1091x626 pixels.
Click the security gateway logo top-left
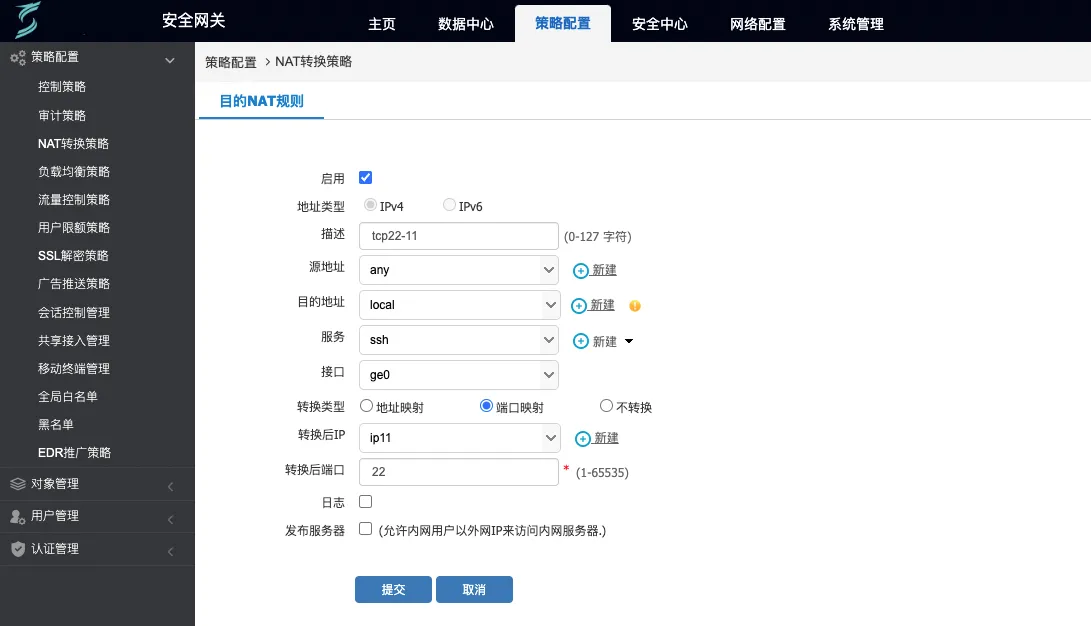click(29, 20)
